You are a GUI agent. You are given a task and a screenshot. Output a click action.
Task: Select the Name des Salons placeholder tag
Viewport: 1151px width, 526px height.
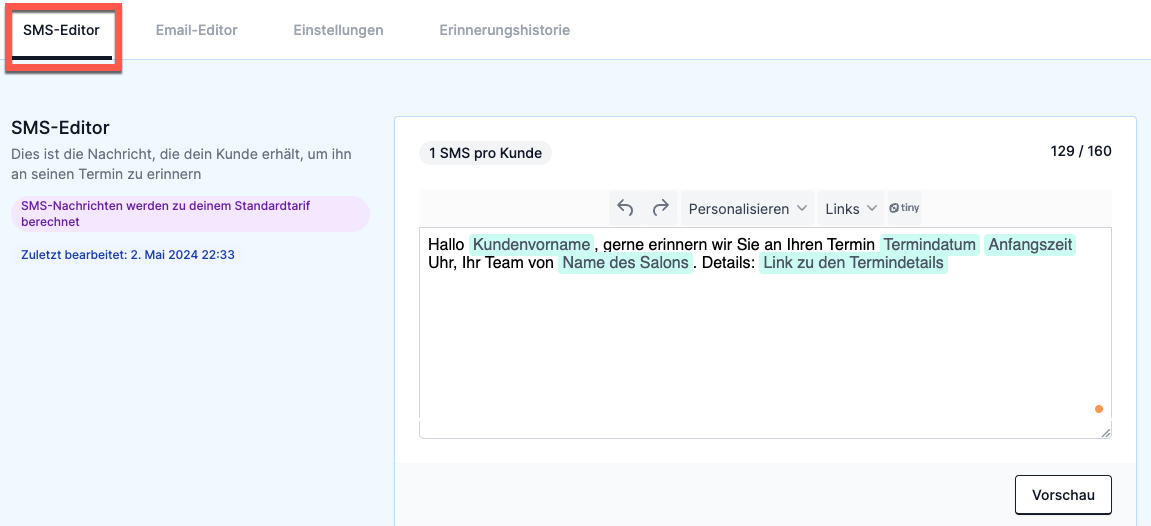[x=625, y=263]
